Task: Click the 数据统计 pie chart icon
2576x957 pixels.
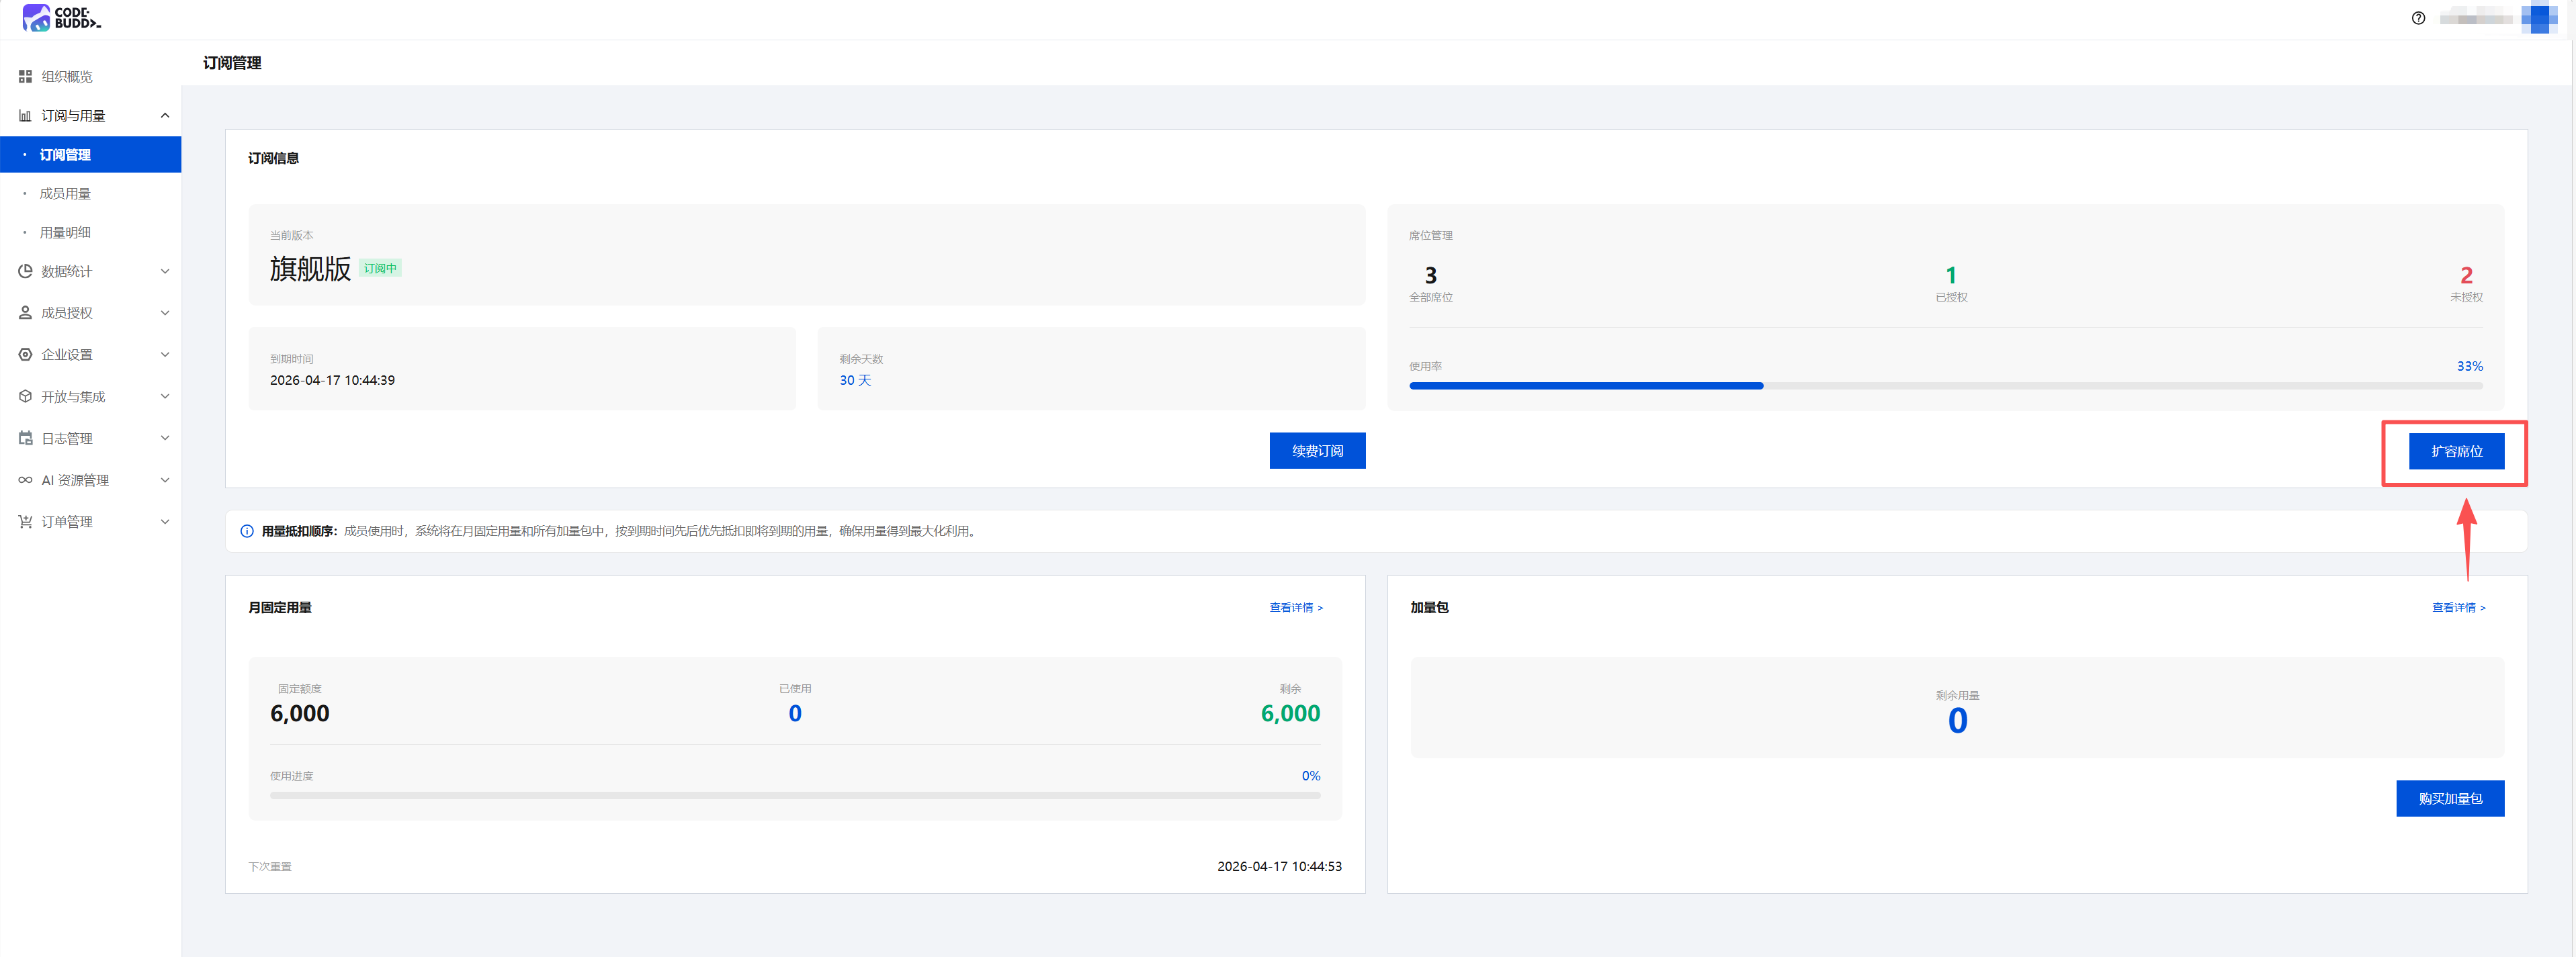Action: pyautogui.click(x=25, y=271)
